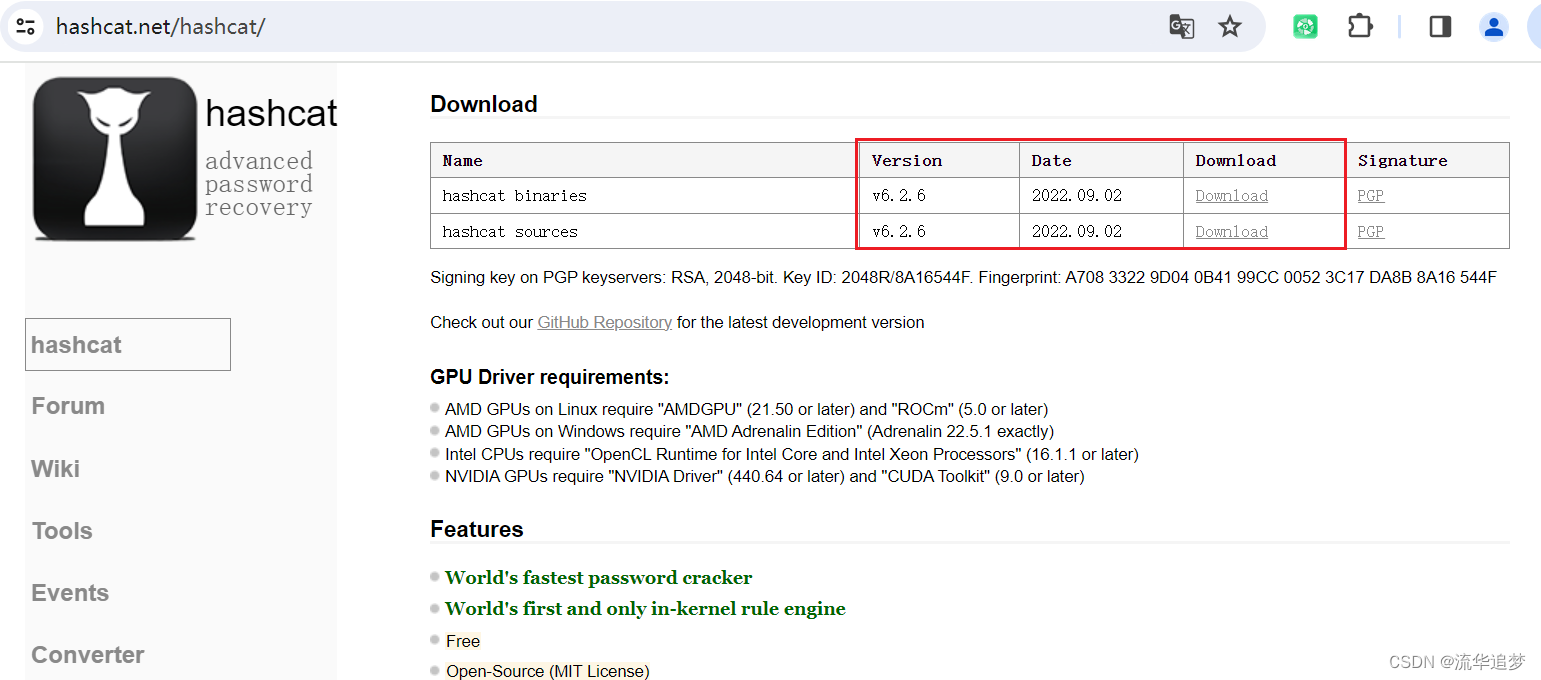The image size is (1541, 680).
Task: Open the translate page icon
Action: point(1182,27)
